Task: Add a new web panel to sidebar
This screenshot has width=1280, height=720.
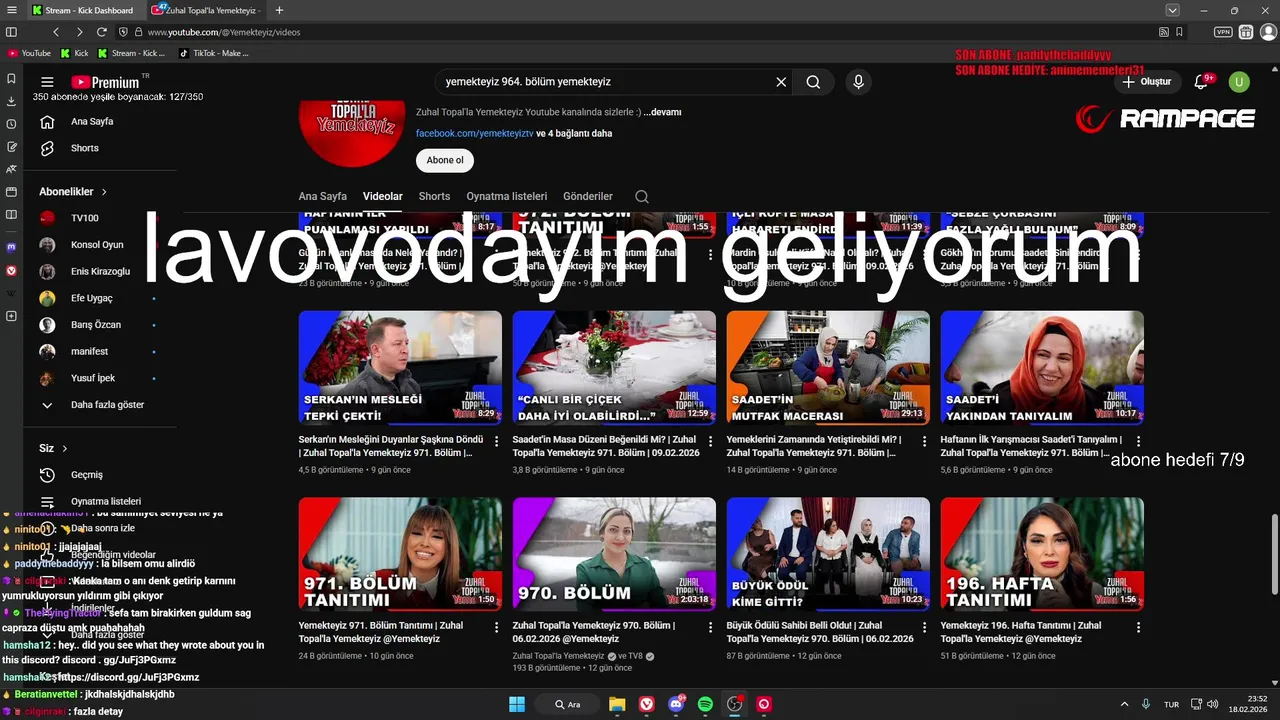Action: pos(11,316)
